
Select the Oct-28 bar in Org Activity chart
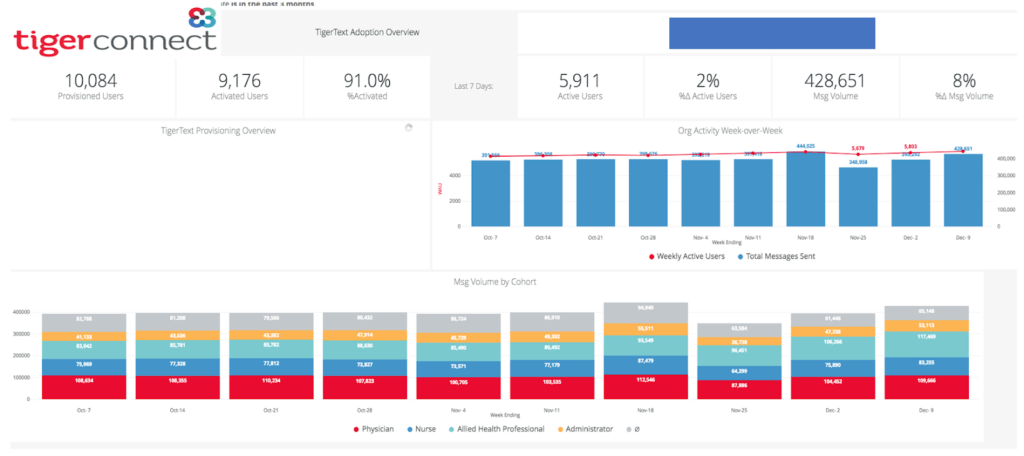[x=648, y=193]
